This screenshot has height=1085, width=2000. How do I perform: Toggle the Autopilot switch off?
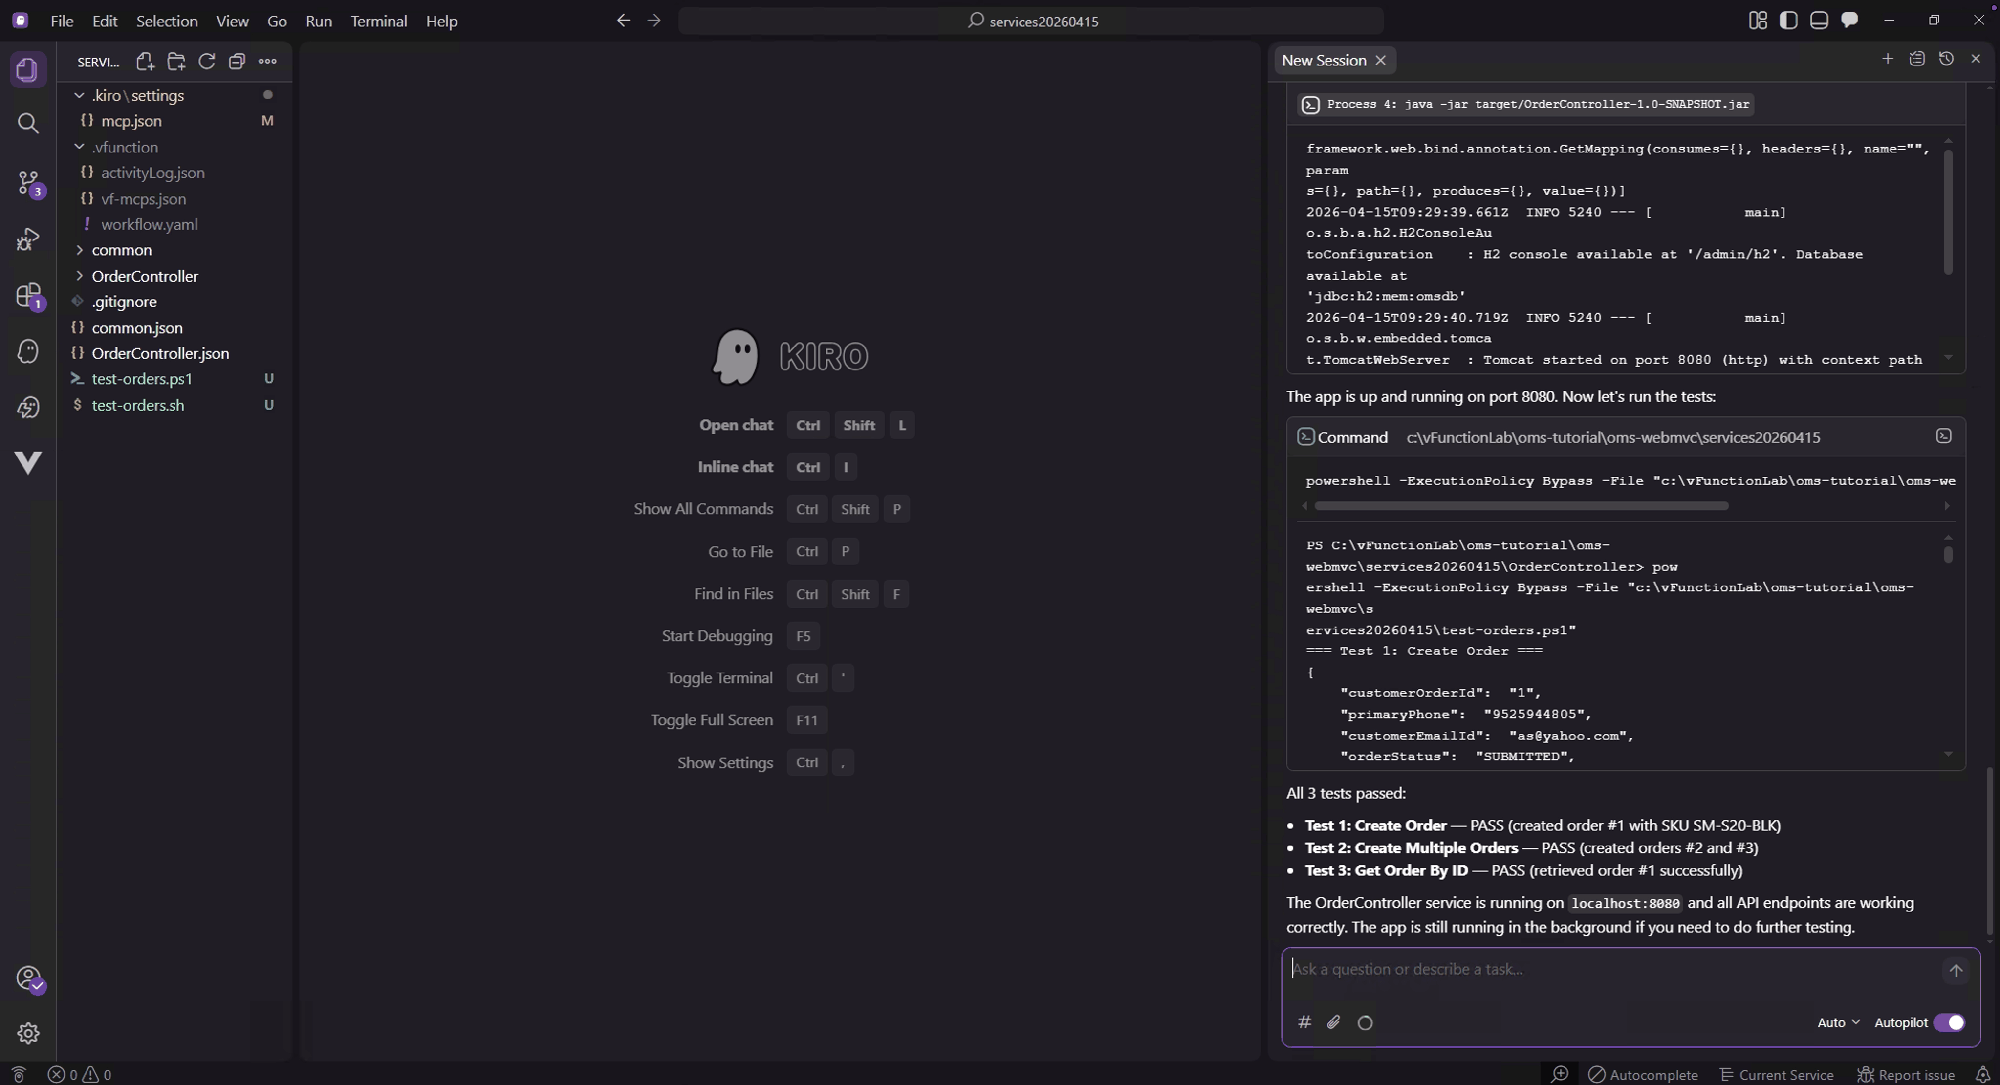point(1949,1022)
